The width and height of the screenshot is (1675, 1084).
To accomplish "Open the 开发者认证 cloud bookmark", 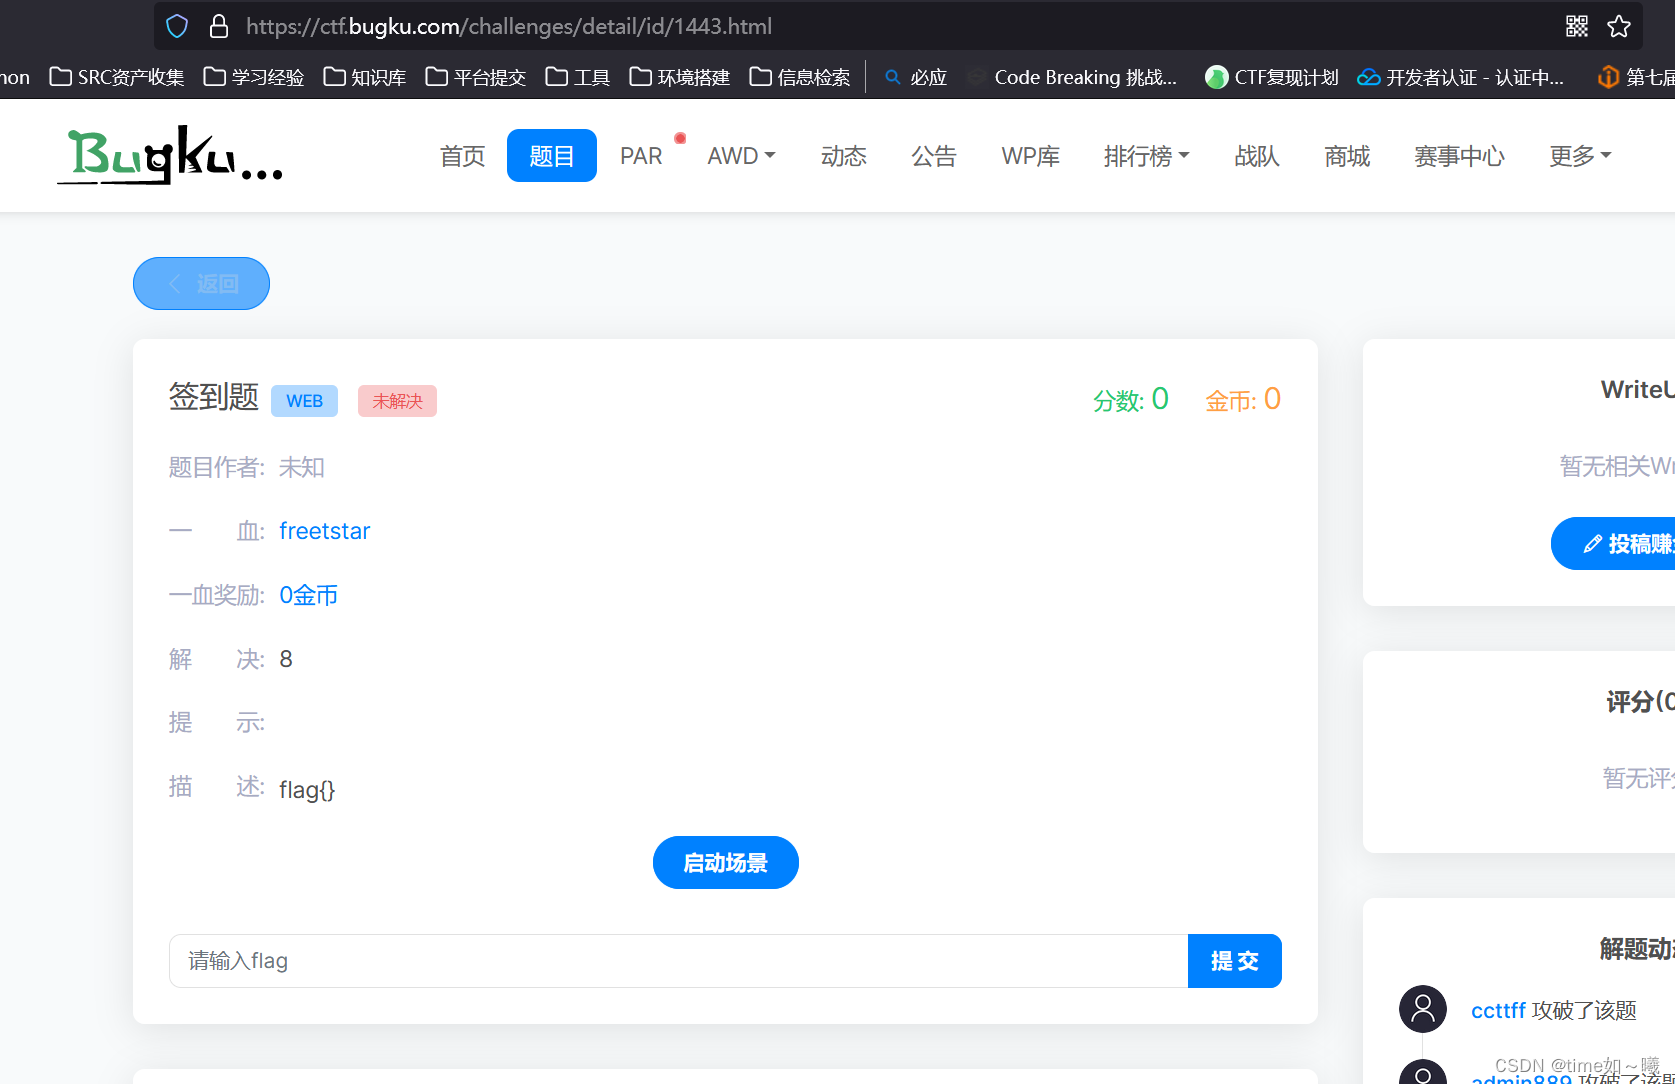I will 1461,77.
